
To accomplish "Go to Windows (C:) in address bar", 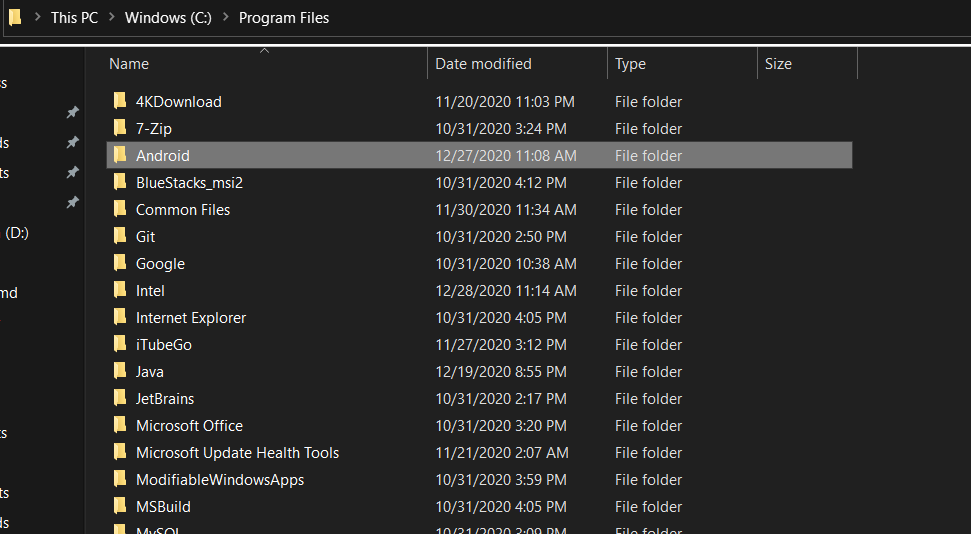I will pyautogui.click(x=168, y=18).
